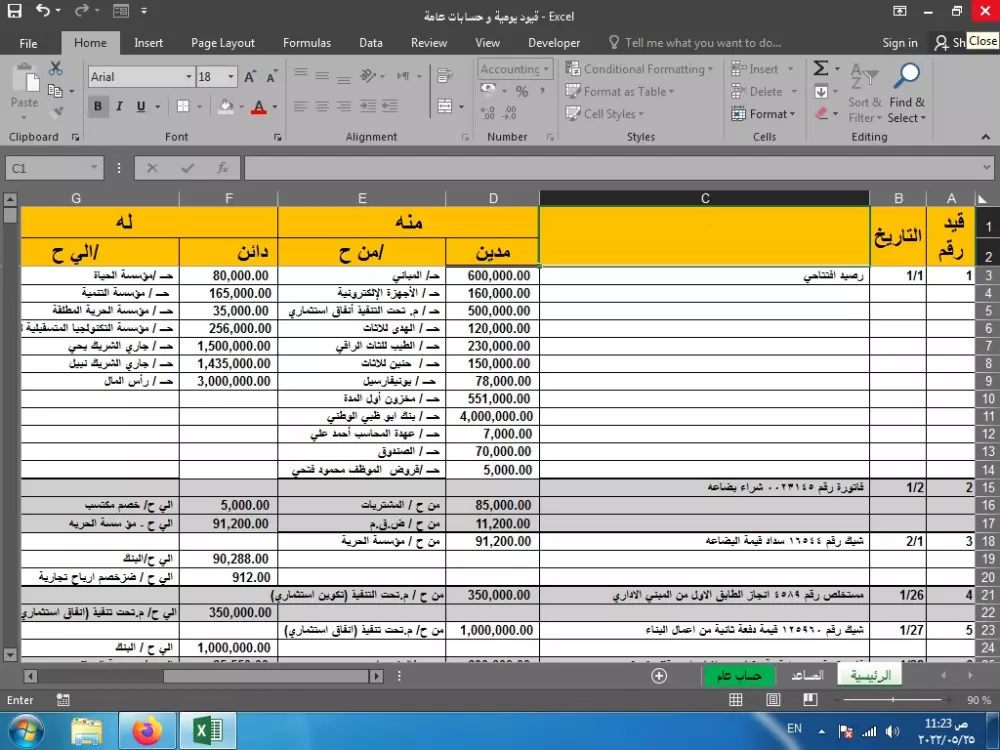Viewport: 1000px width, 750px height.
Task: Click the Orientation angled text icon
Action: [368, 76]
